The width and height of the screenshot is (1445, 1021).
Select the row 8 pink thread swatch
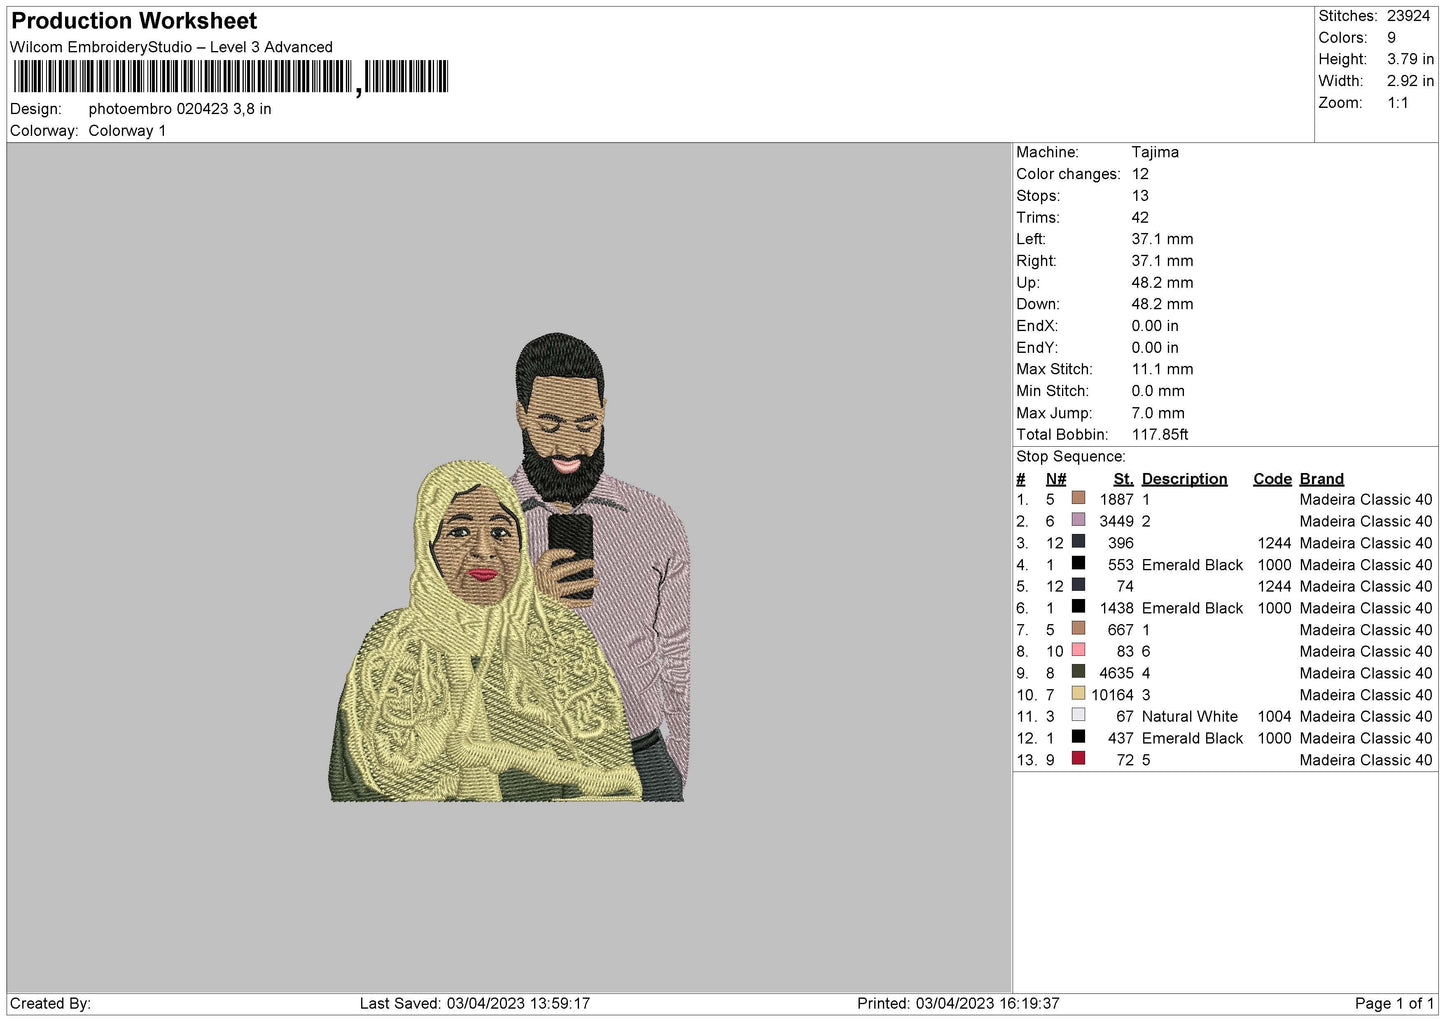click(1078, 650)
